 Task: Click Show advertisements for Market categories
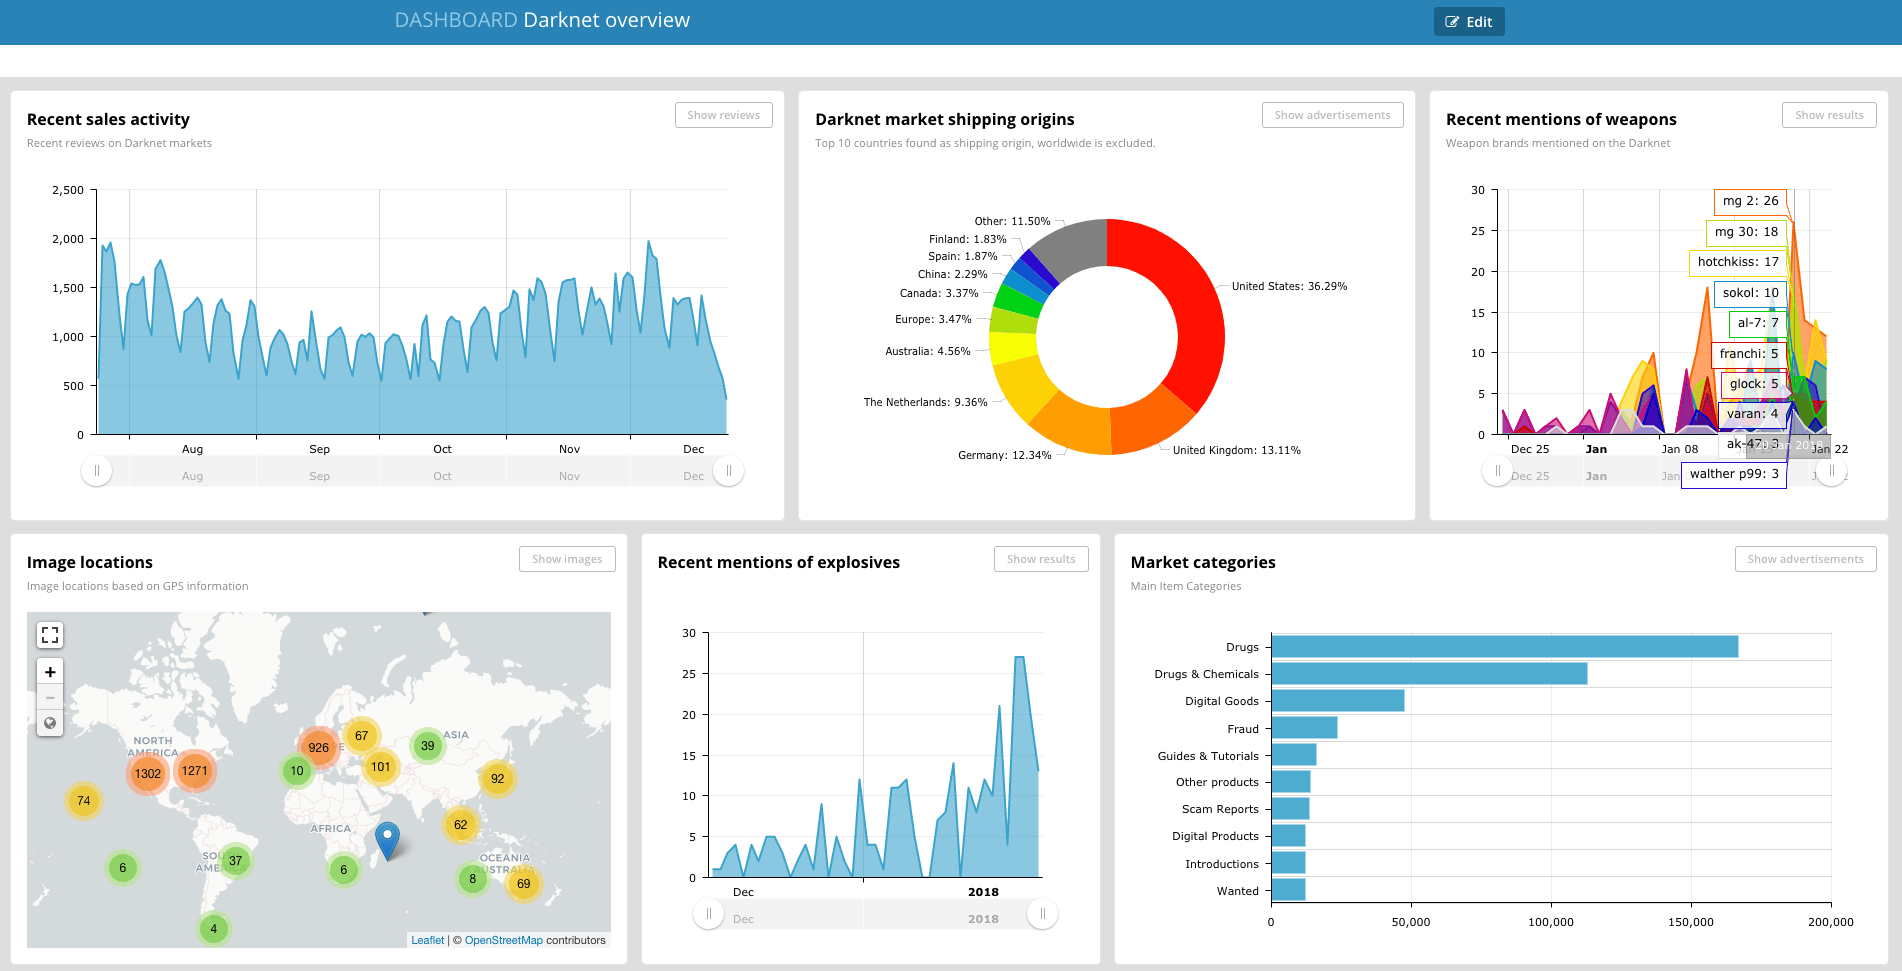1805,559
